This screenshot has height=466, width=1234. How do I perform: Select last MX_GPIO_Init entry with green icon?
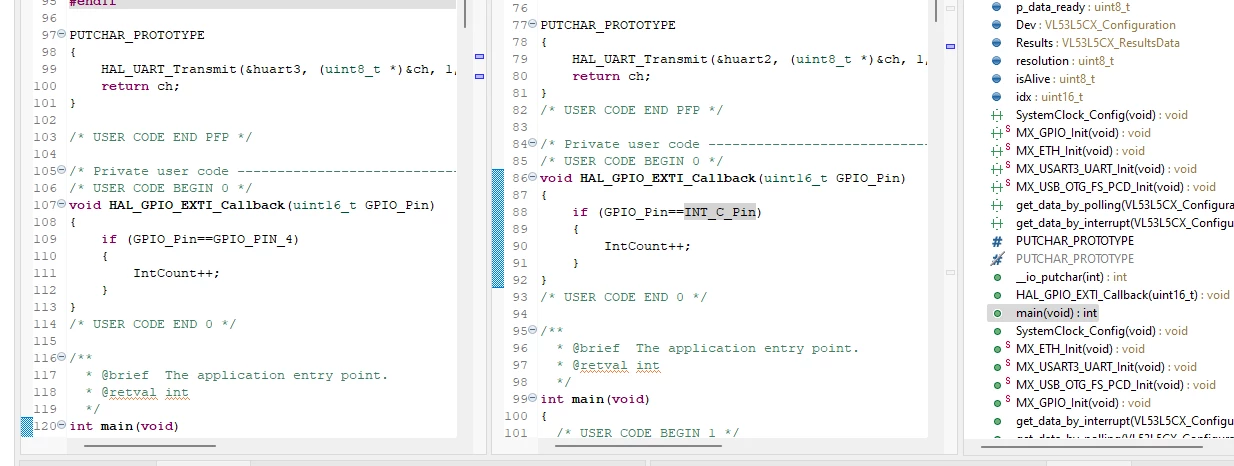coord(1083,403)
